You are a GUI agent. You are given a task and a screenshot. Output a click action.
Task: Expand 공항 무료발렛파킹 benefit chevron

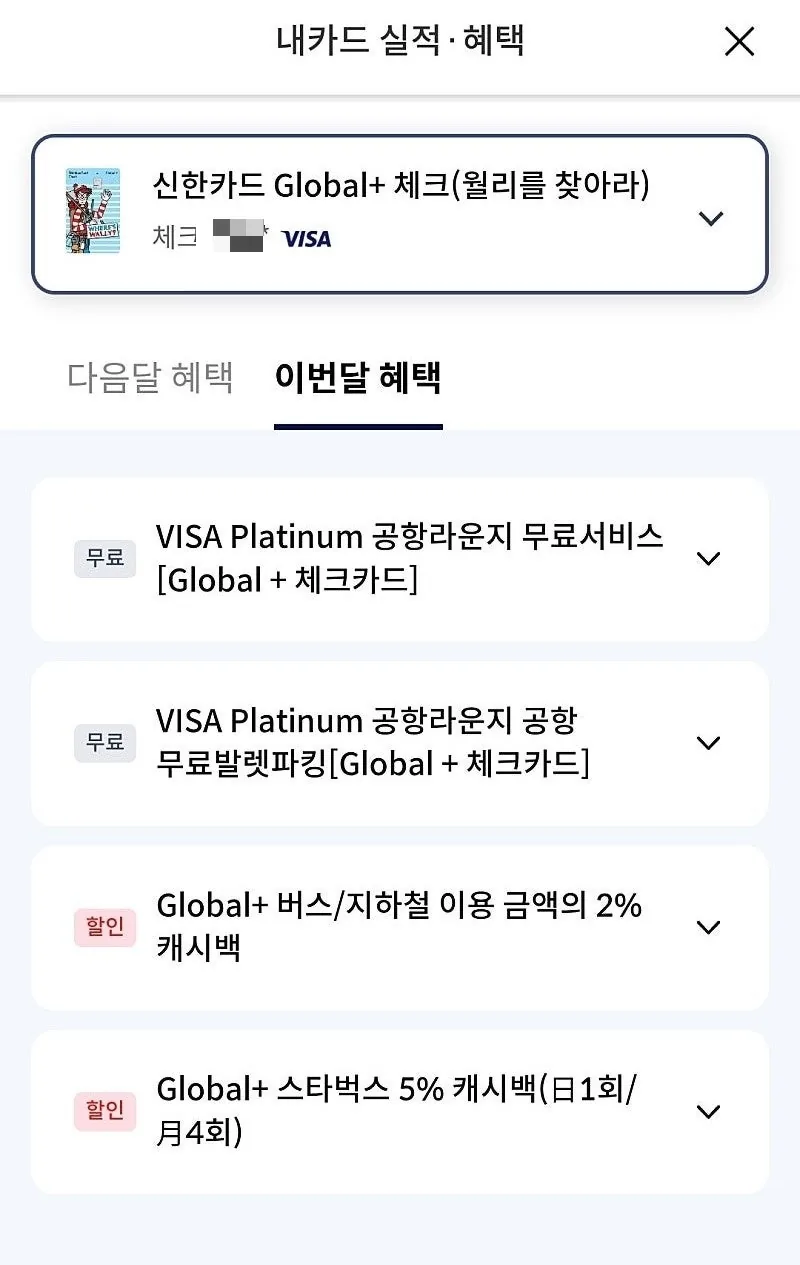708,743
